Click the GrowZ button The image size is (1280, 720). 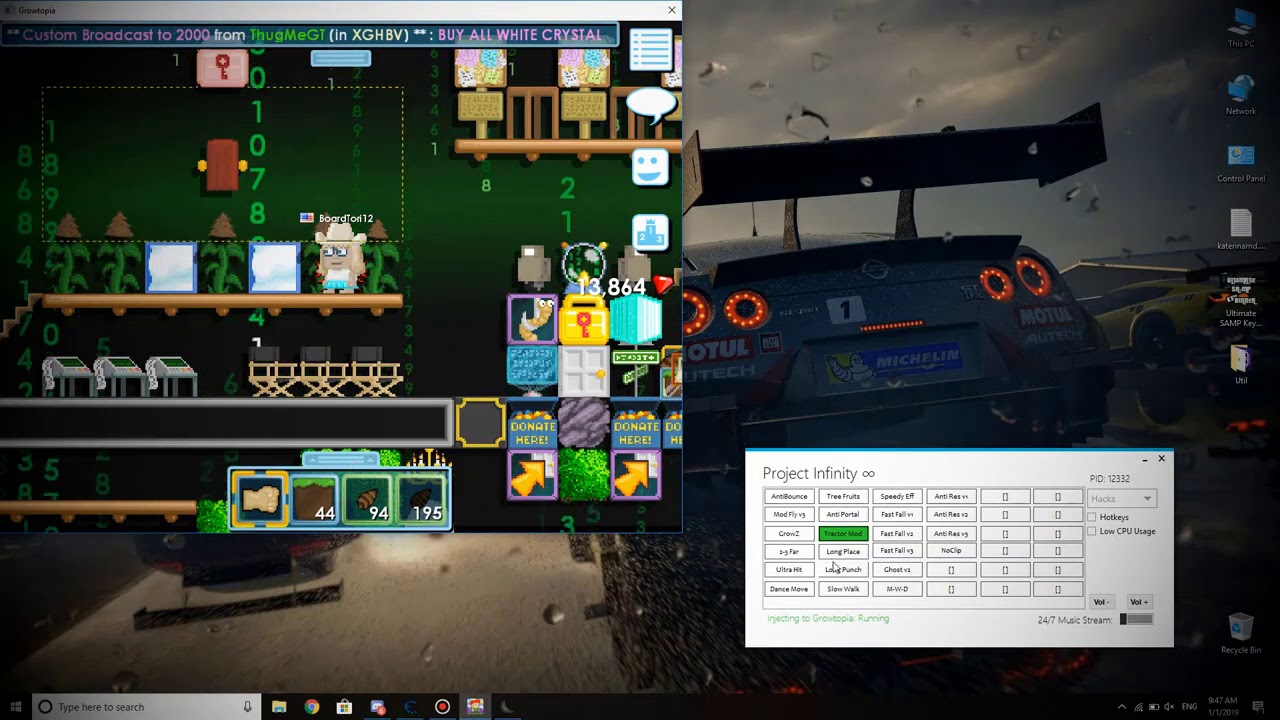(789, 533)
